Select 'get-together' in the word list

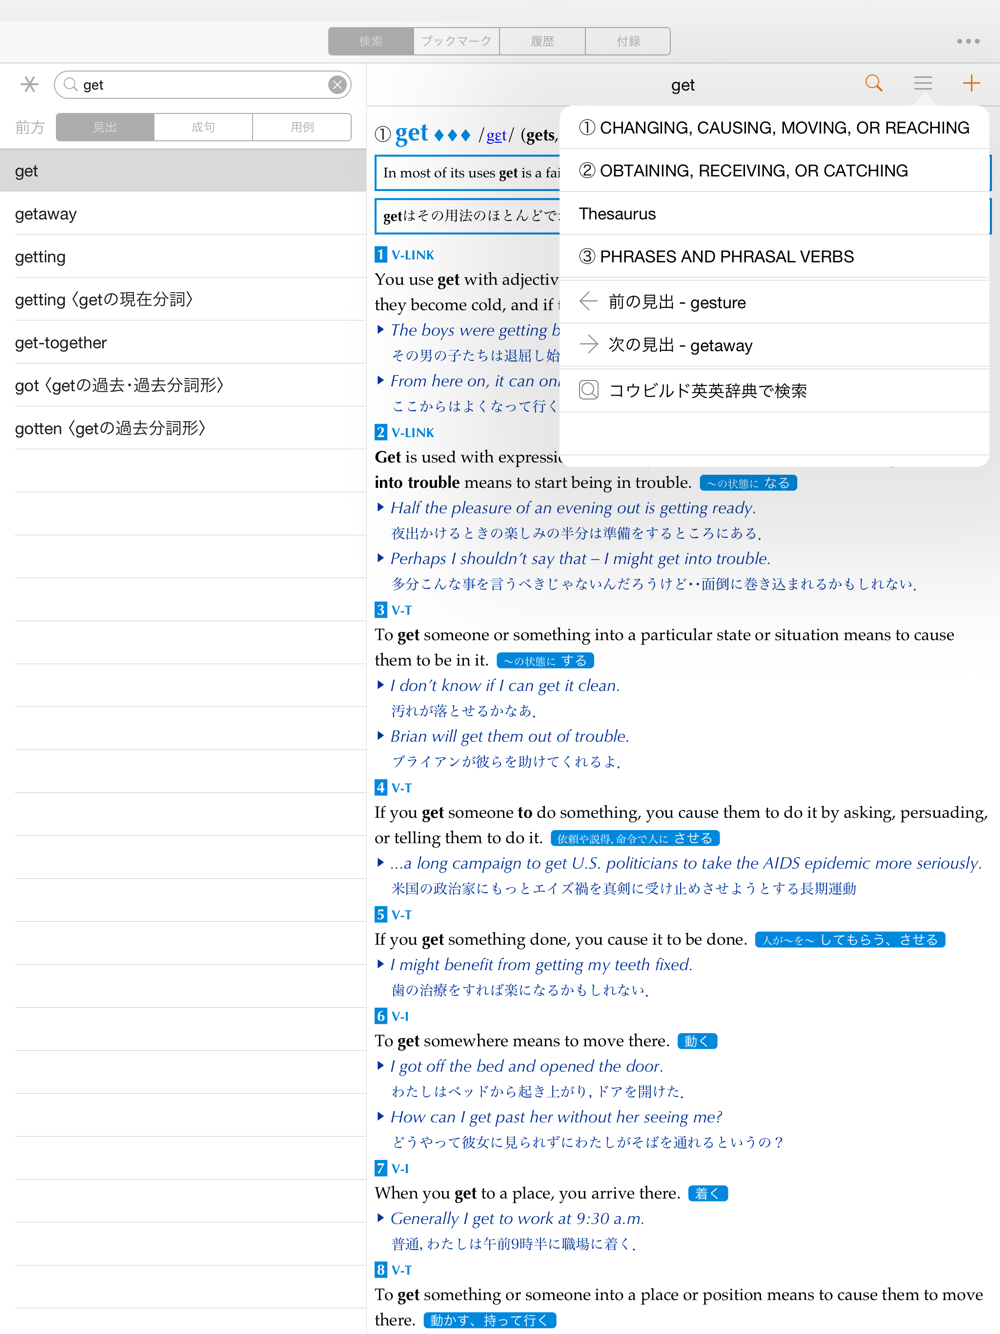pyautogui.click(x=183, y=343)
